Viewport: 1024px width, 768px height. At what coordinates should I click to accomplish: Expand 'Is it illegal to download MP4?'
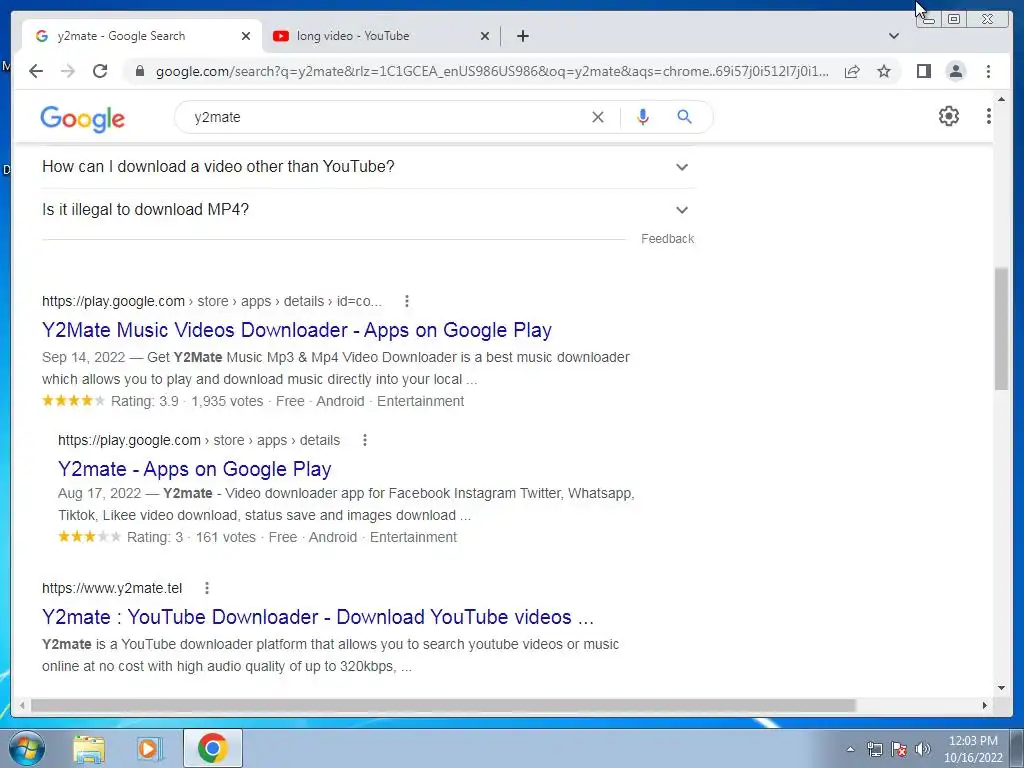(x=368, y=210)
